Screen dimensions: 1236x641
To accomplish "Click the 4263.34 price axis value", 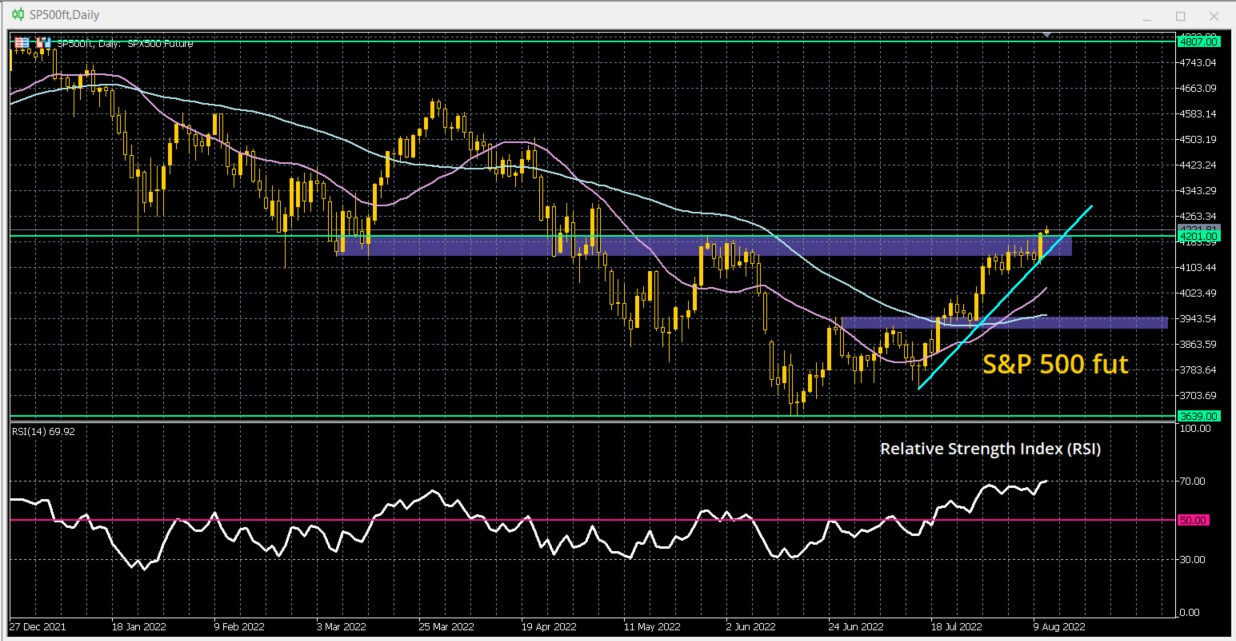I will tap(1197, 217).
